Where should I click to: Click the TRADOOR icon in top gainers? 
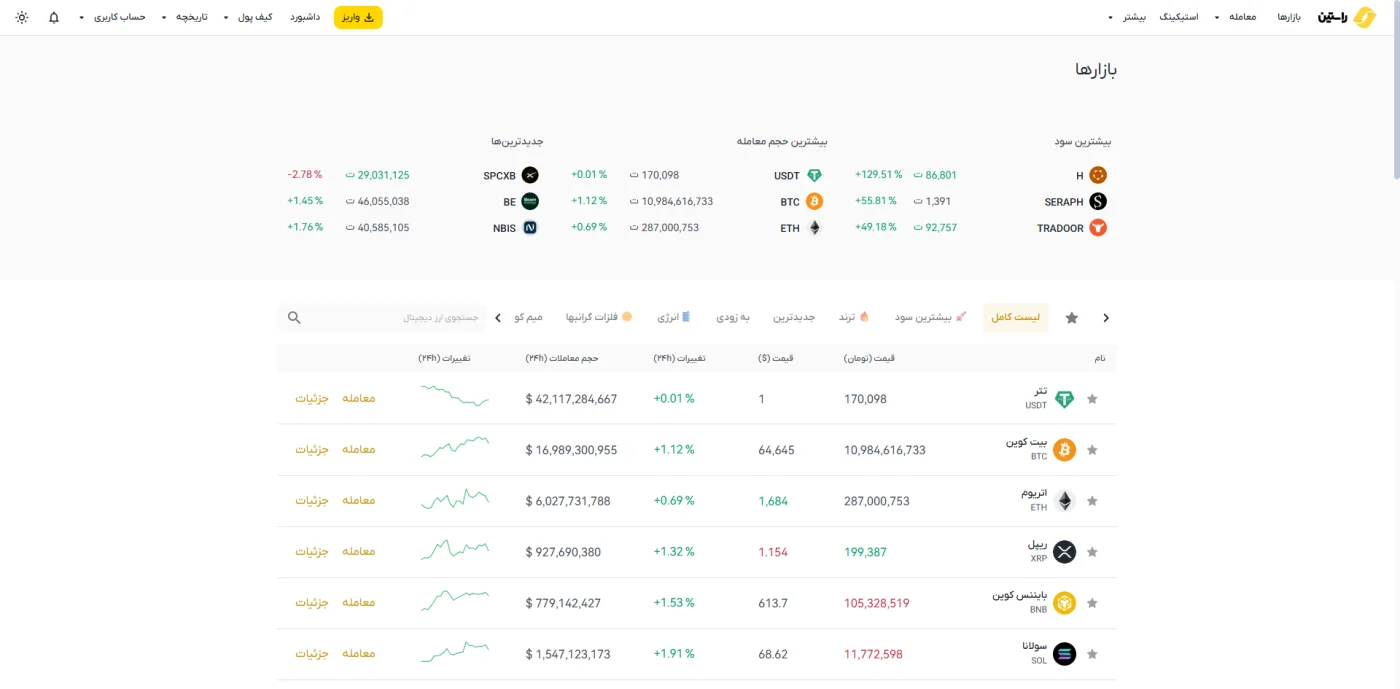pos(1098,228)
